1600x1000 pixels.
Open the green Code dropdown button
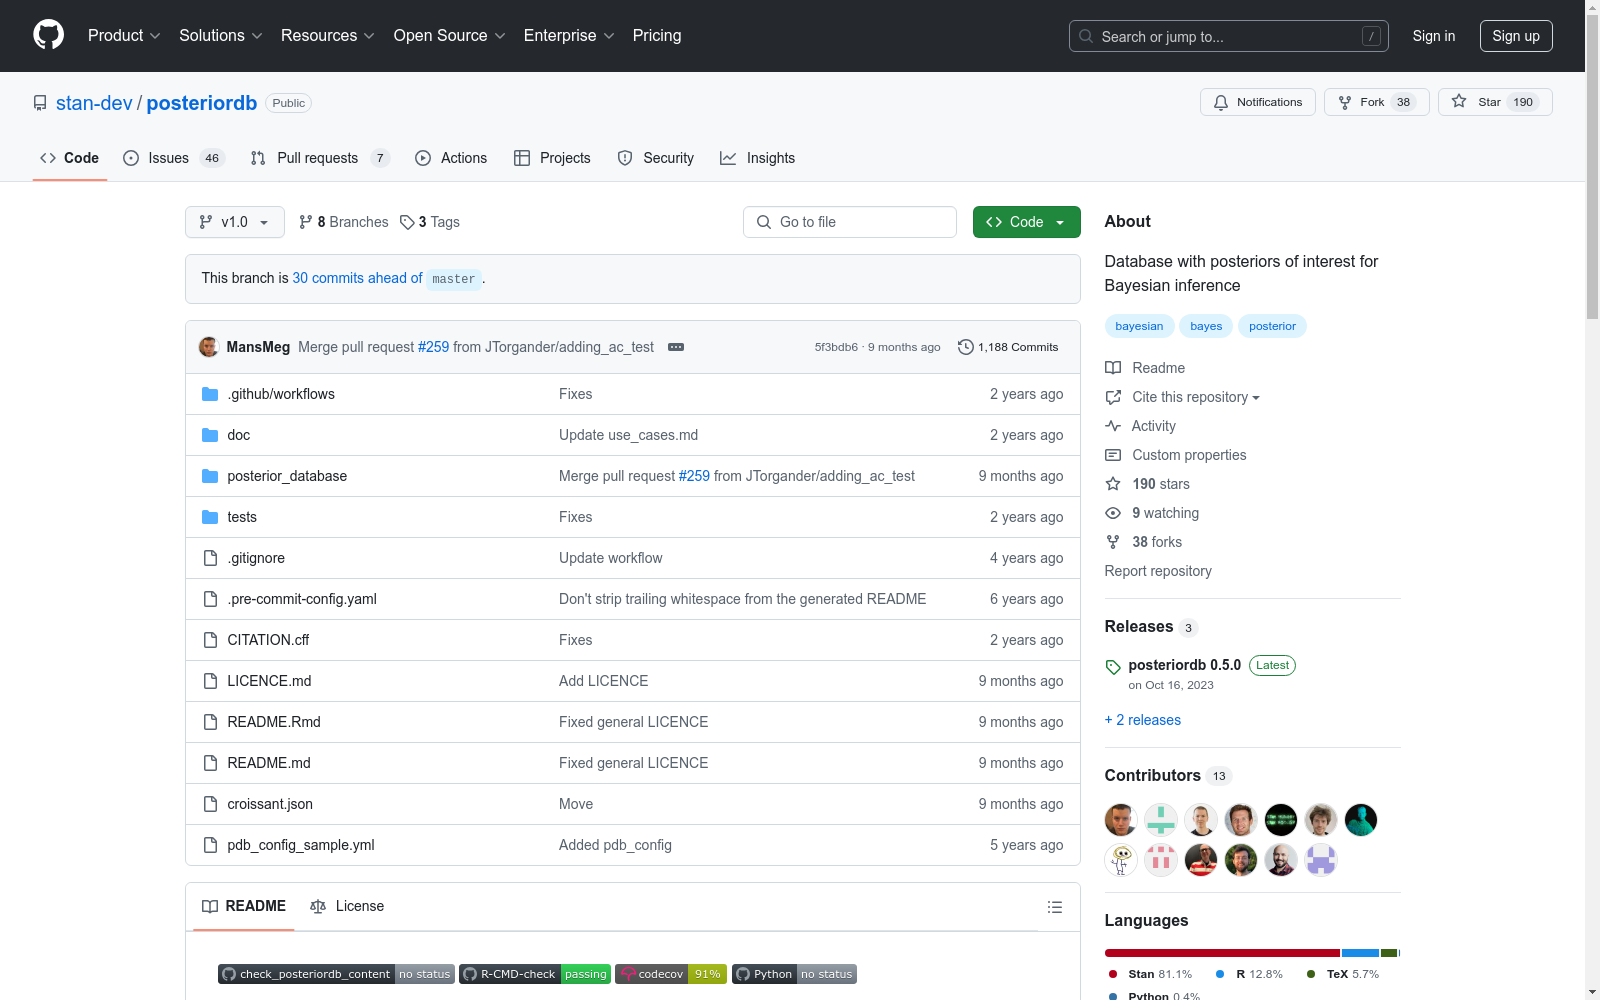click(1026, 222)
